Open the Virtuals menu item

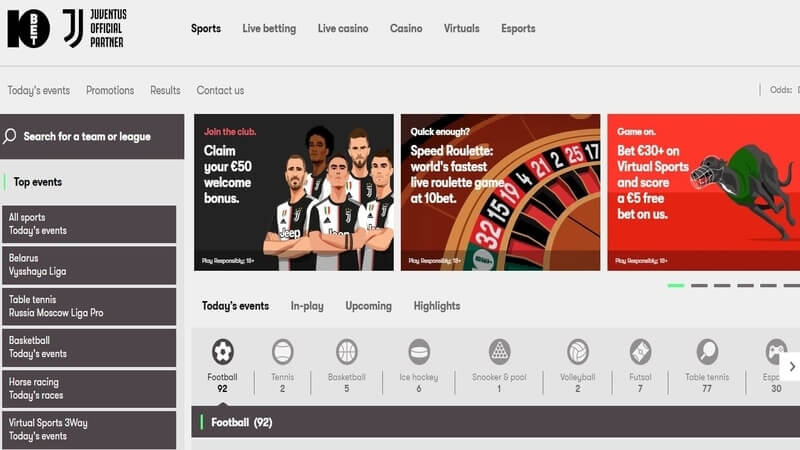pos(462,29)
